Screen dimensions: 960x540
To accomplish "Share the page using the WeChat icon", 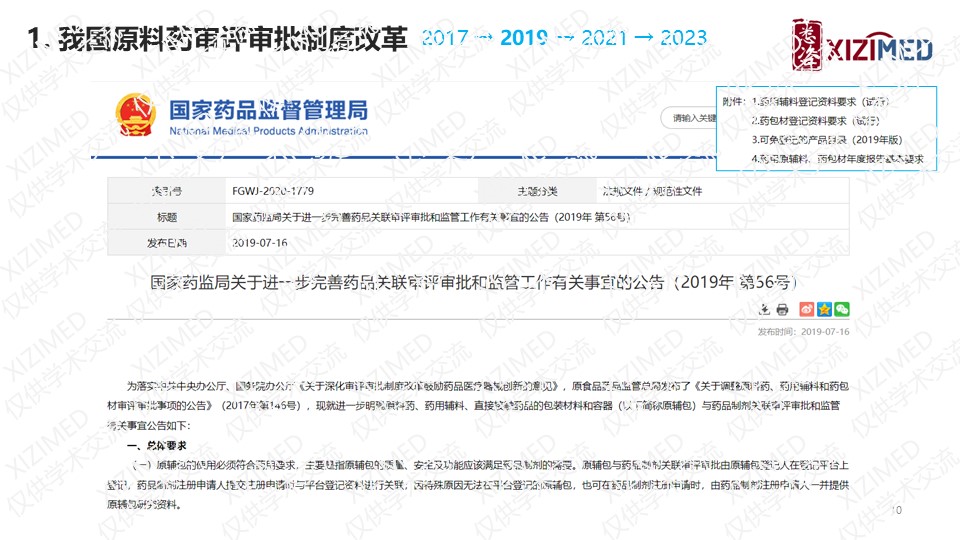I will click(x=842, y=309).
